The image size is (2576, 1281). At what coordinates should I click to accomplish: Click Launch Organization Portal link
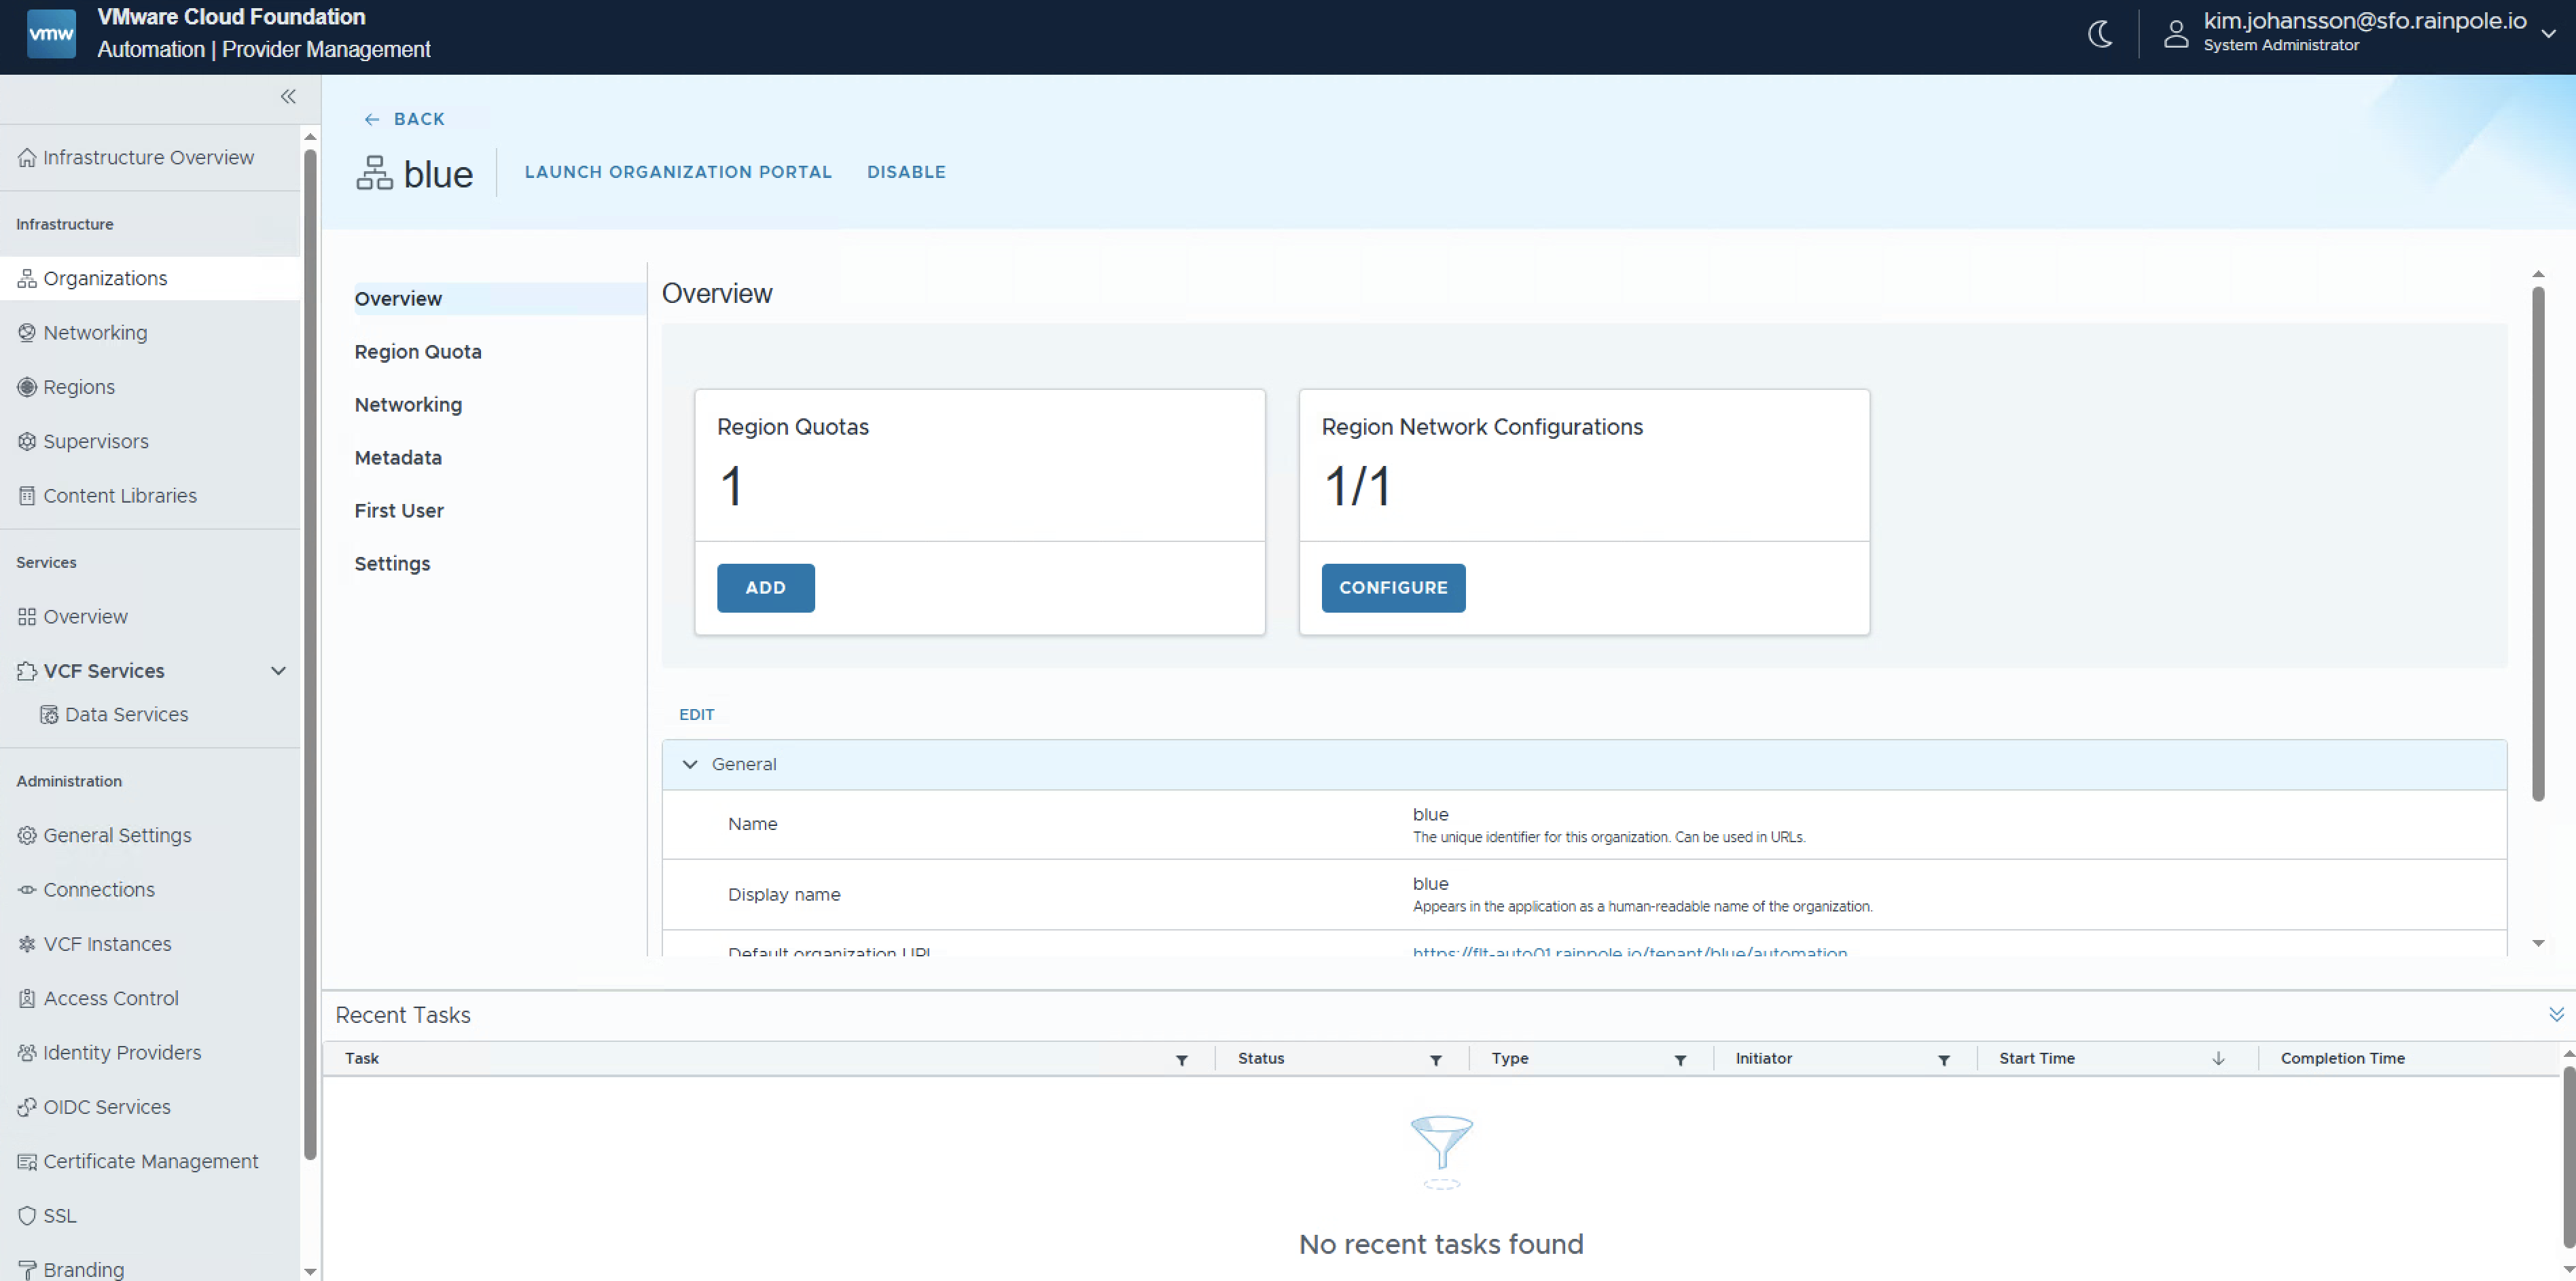[678, 172]
